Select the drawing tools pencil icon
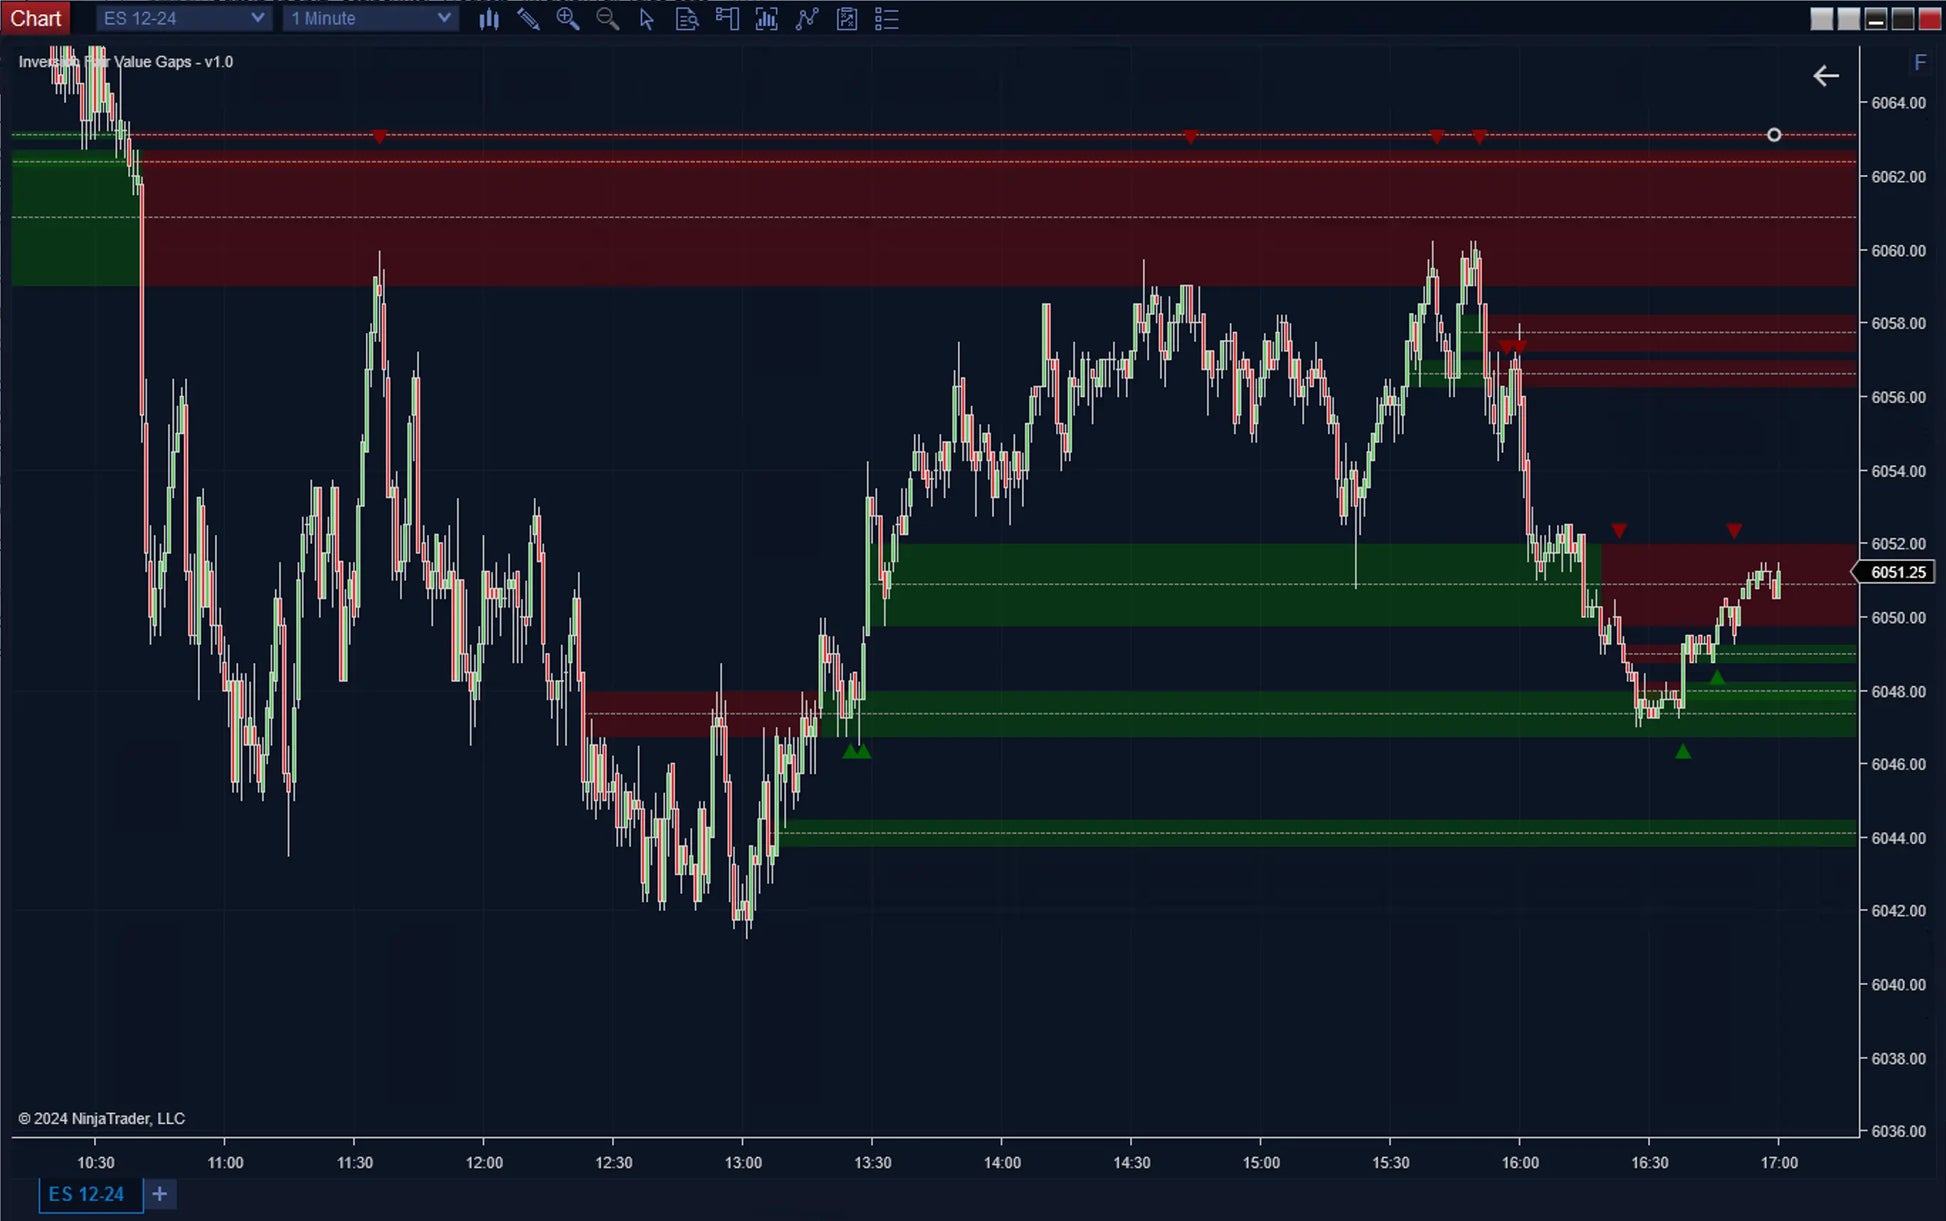Viewport: 1946px width, 1221px height. pos(528,19)
